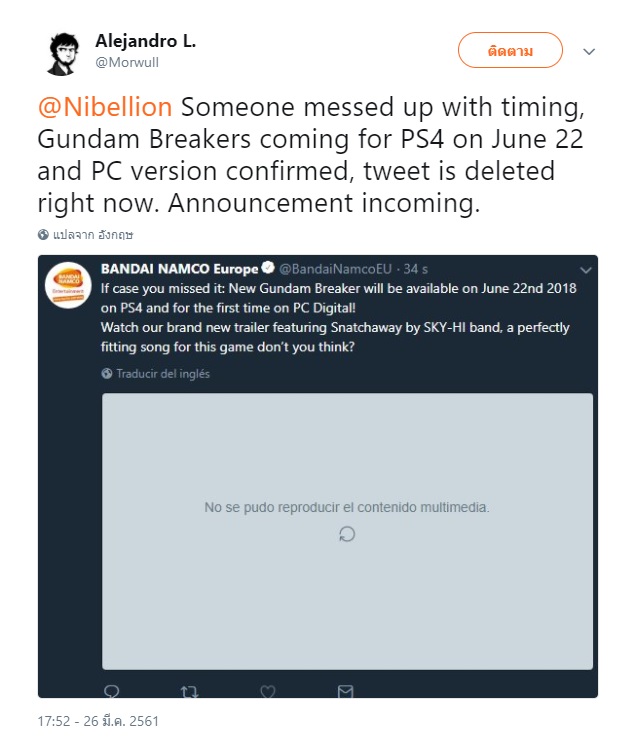635x742 pixels.
Task: Click the envelope direct message icon
Action: click(x=345, y=691)
